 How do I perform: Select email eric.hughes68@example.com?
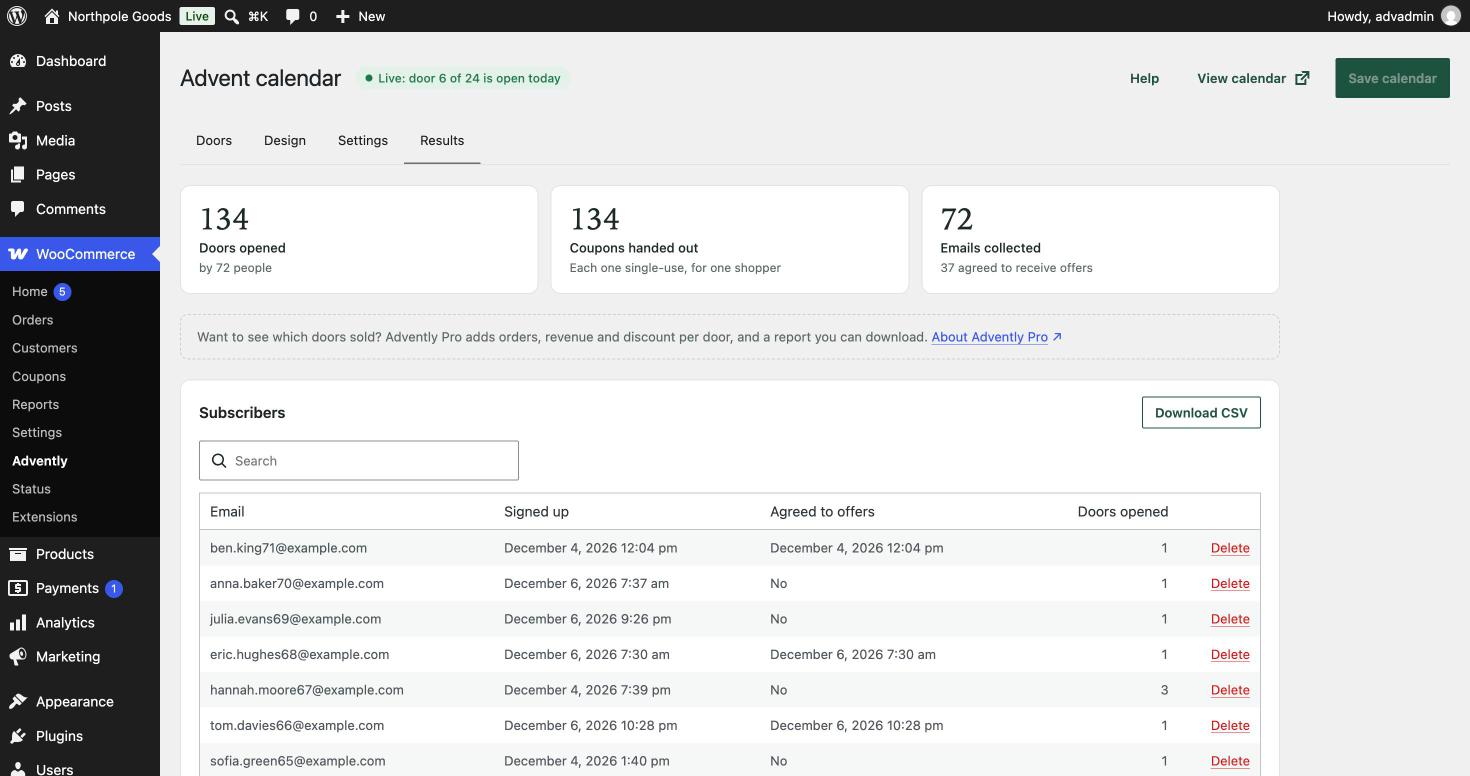click(299, 655)
